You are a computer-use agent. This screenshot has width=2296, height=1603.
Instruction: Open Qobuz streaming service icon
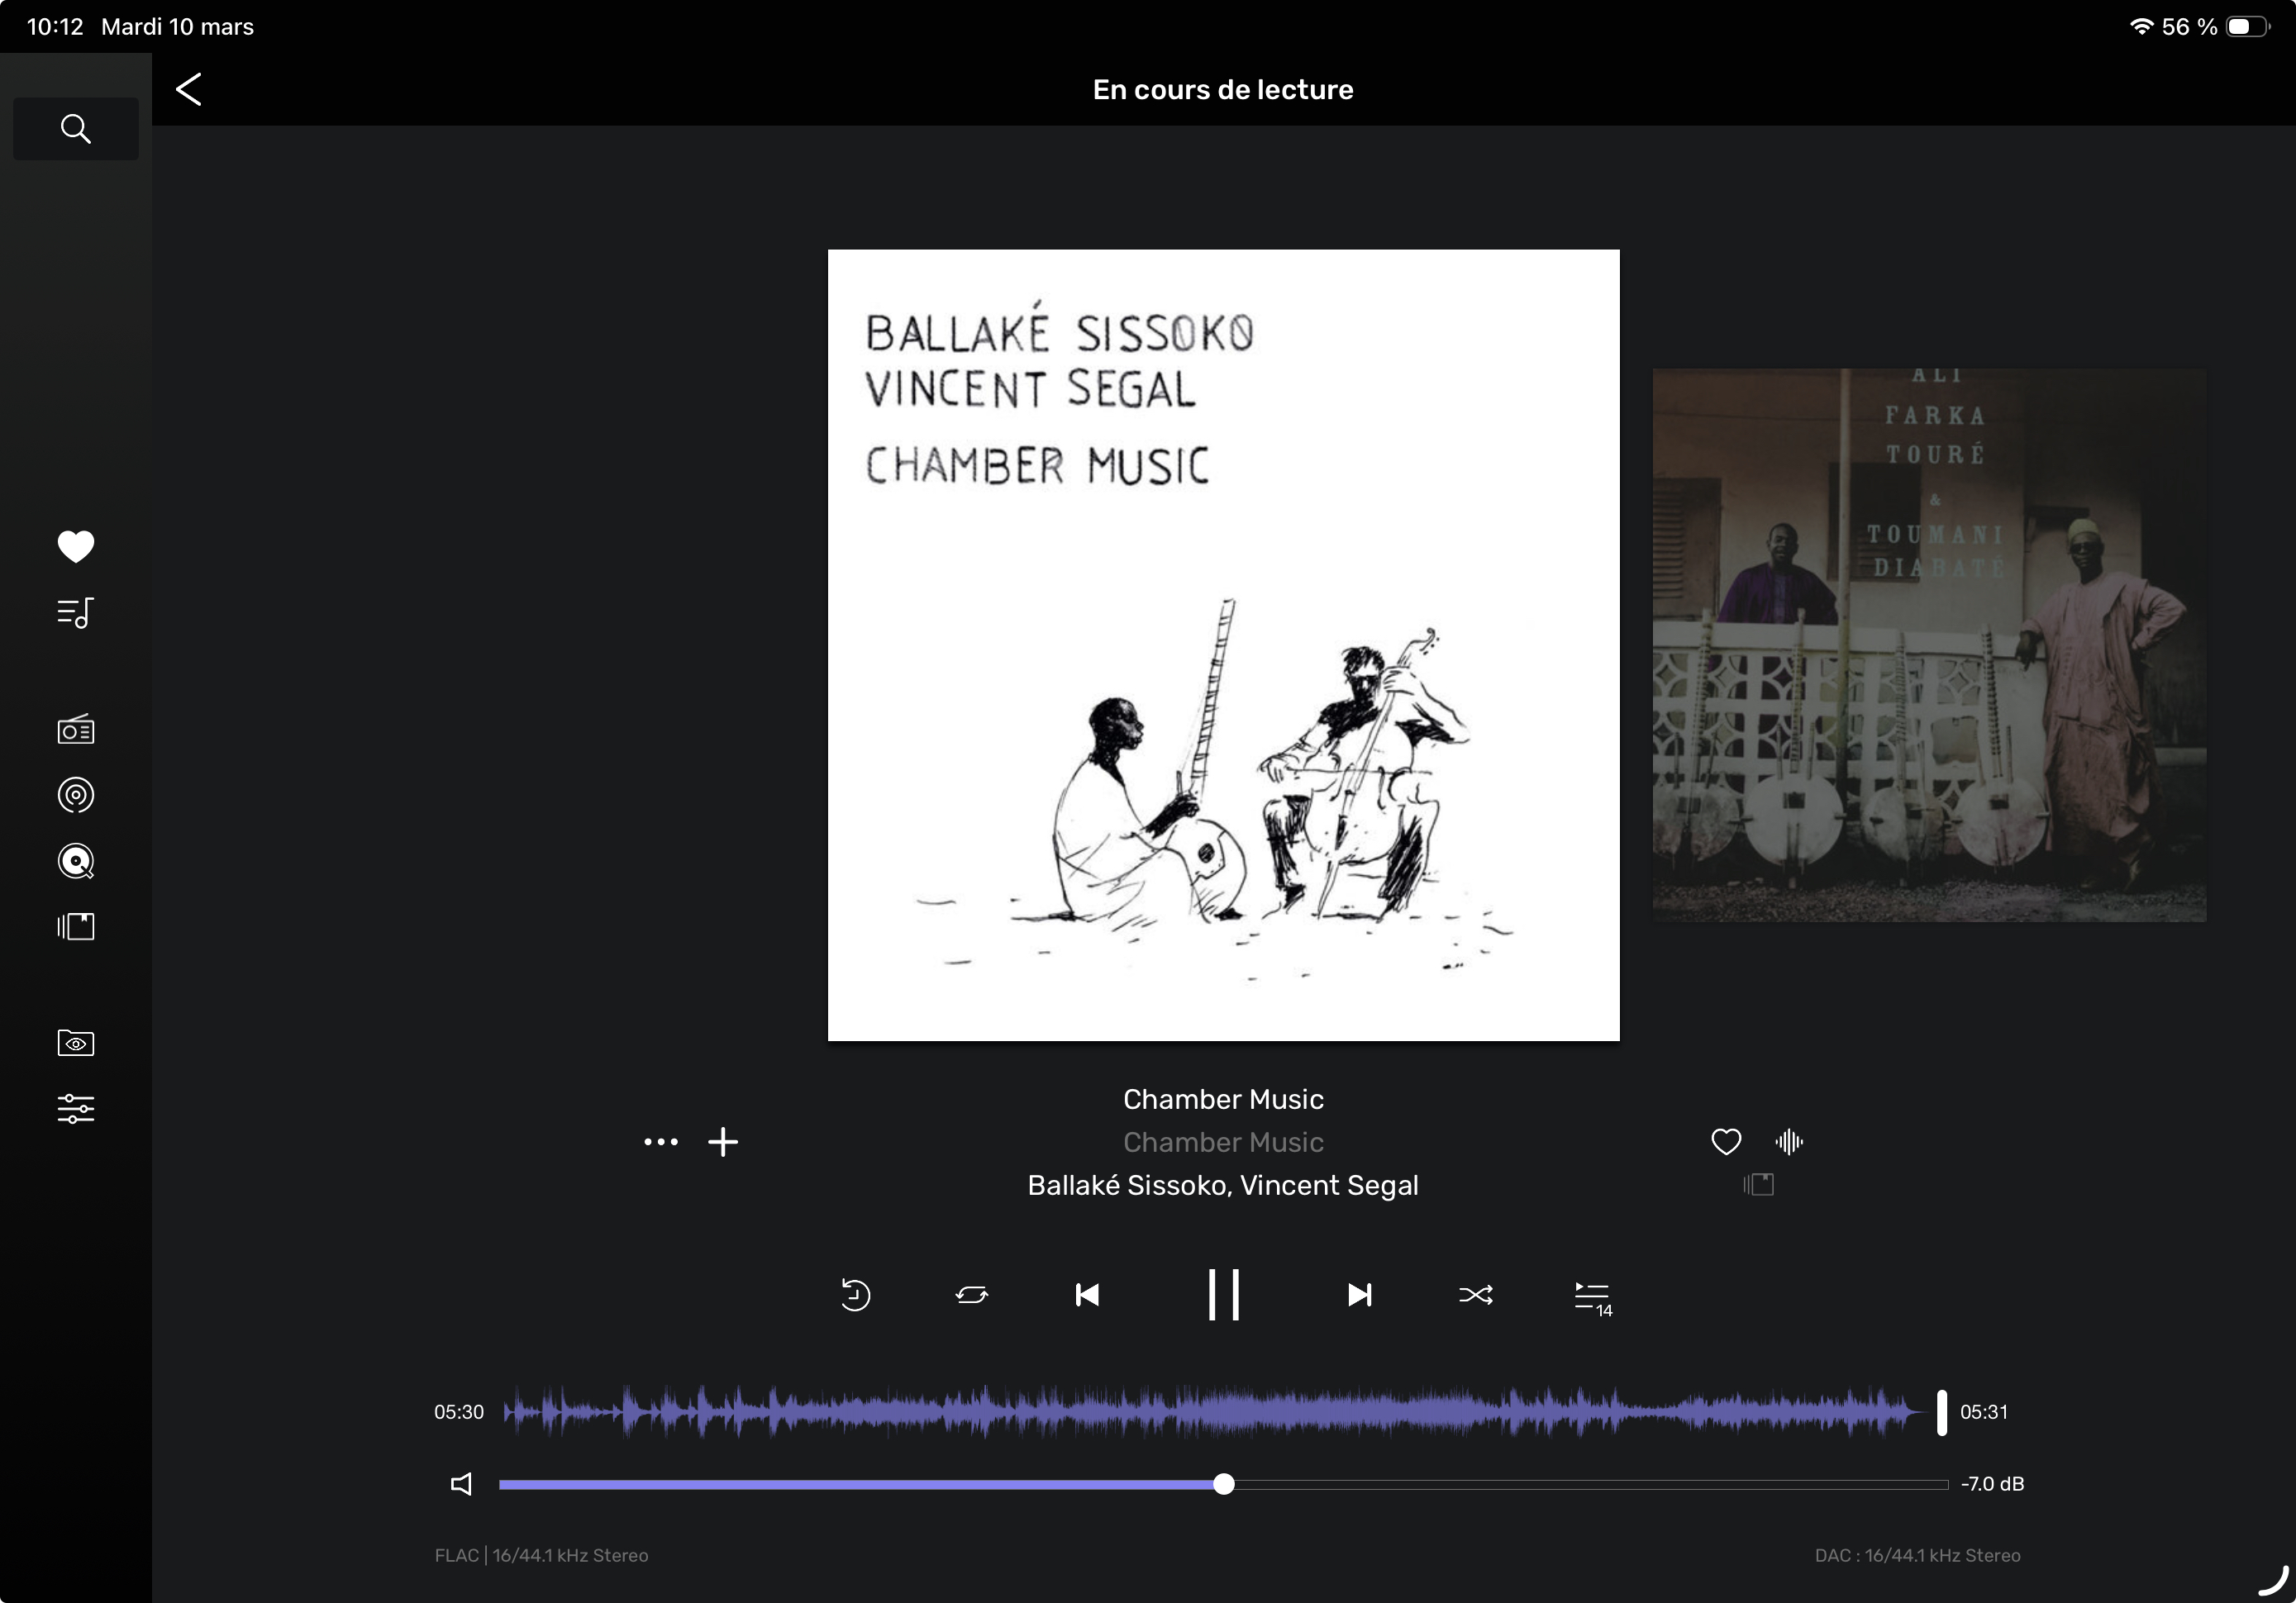[75, 861]
